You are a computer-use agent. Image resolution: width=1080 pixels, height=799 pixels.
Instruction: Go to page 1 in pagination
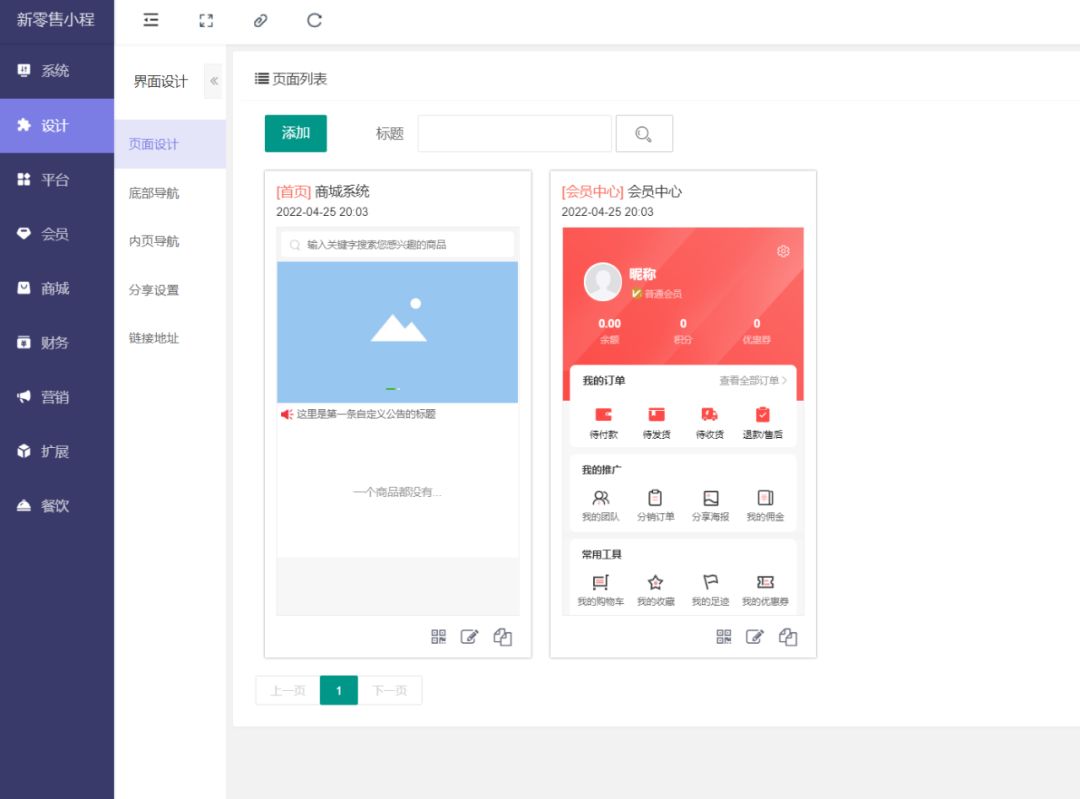[339, 690]
